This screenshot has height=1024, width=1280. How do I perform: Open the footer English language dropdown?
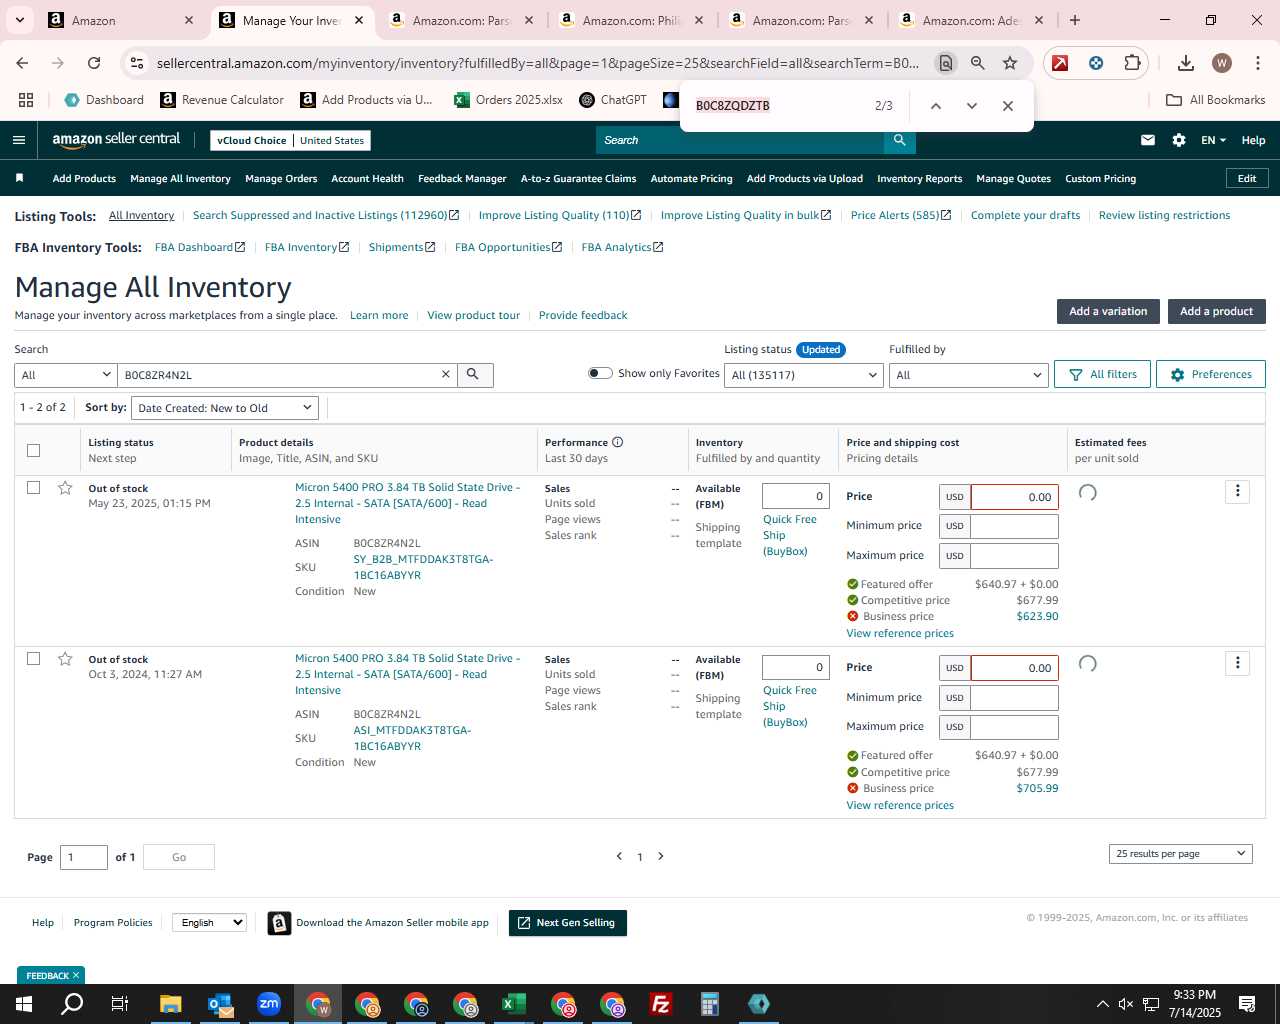pyautogui.click(x=209, y=923)
